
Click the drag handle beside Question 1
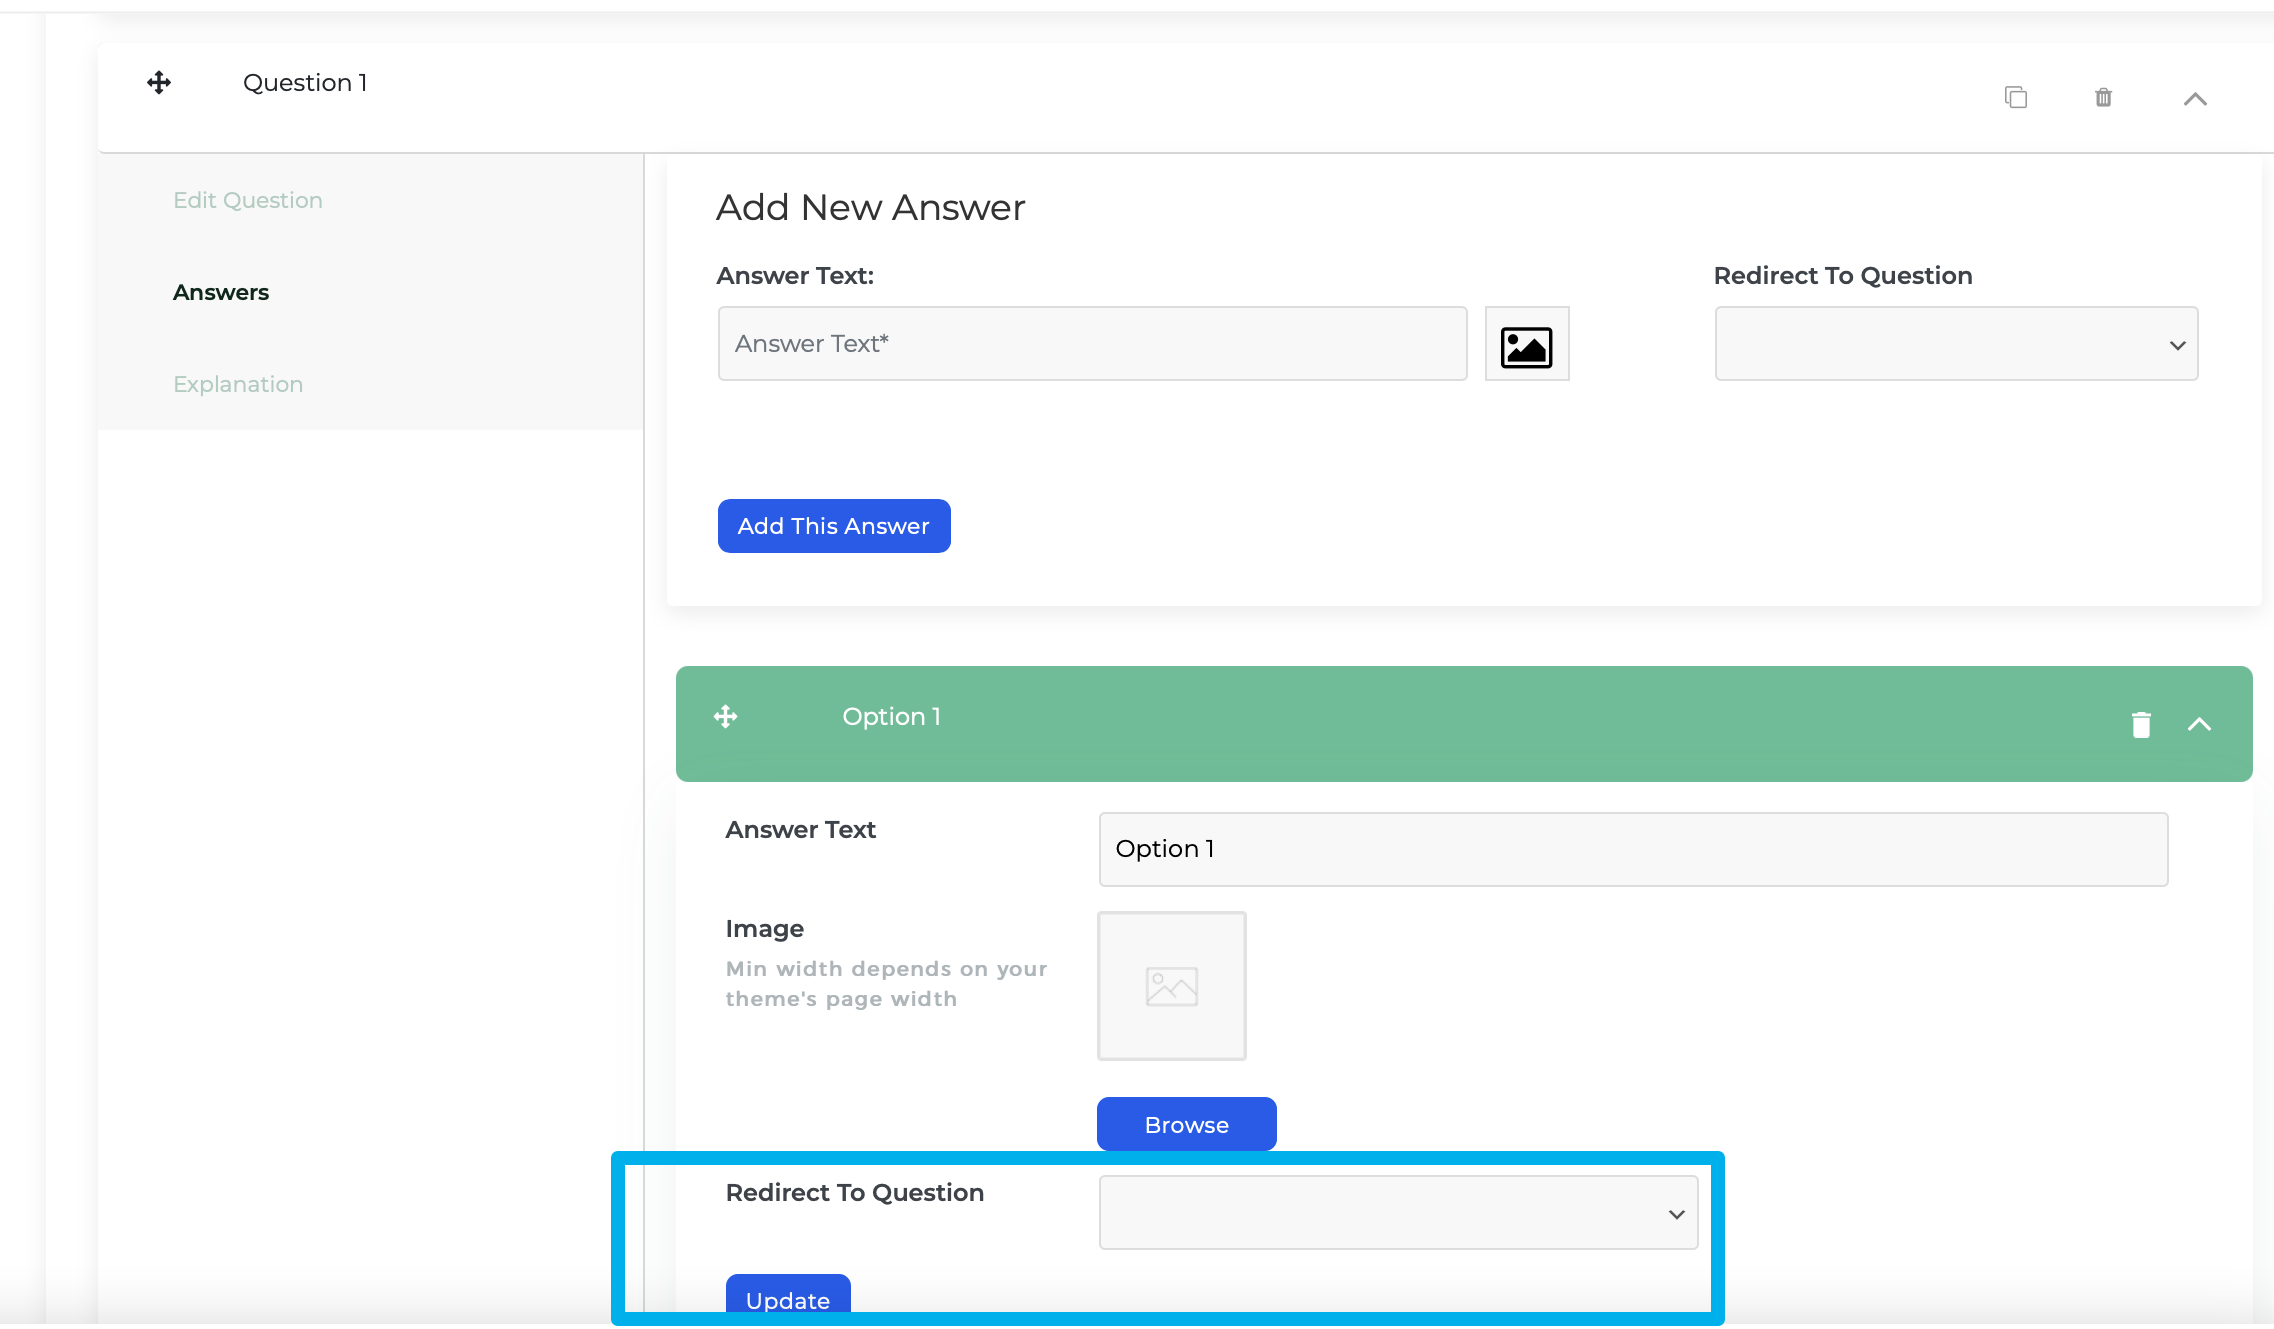click(159, 82)
